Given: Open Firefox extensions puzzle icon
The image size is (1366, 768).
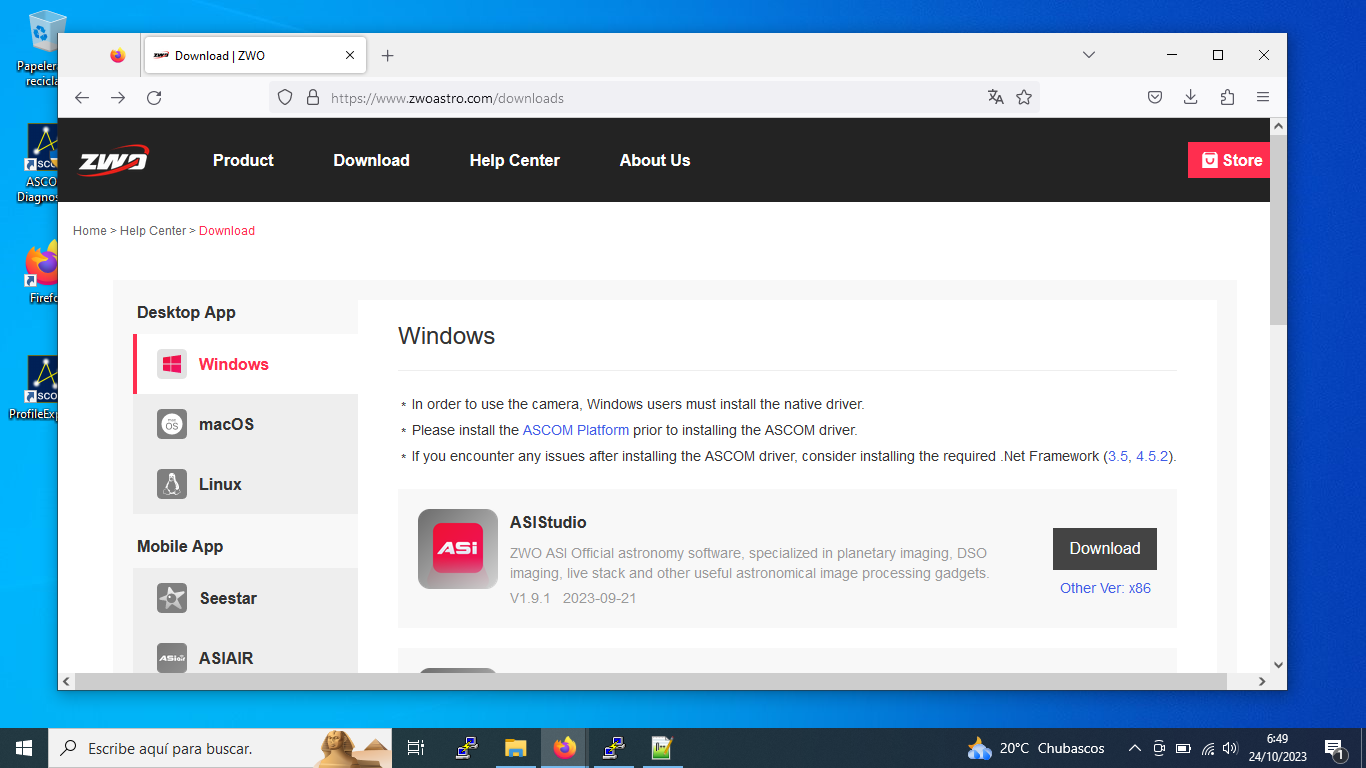Looking at the screenshot, I should (1227, 97).
